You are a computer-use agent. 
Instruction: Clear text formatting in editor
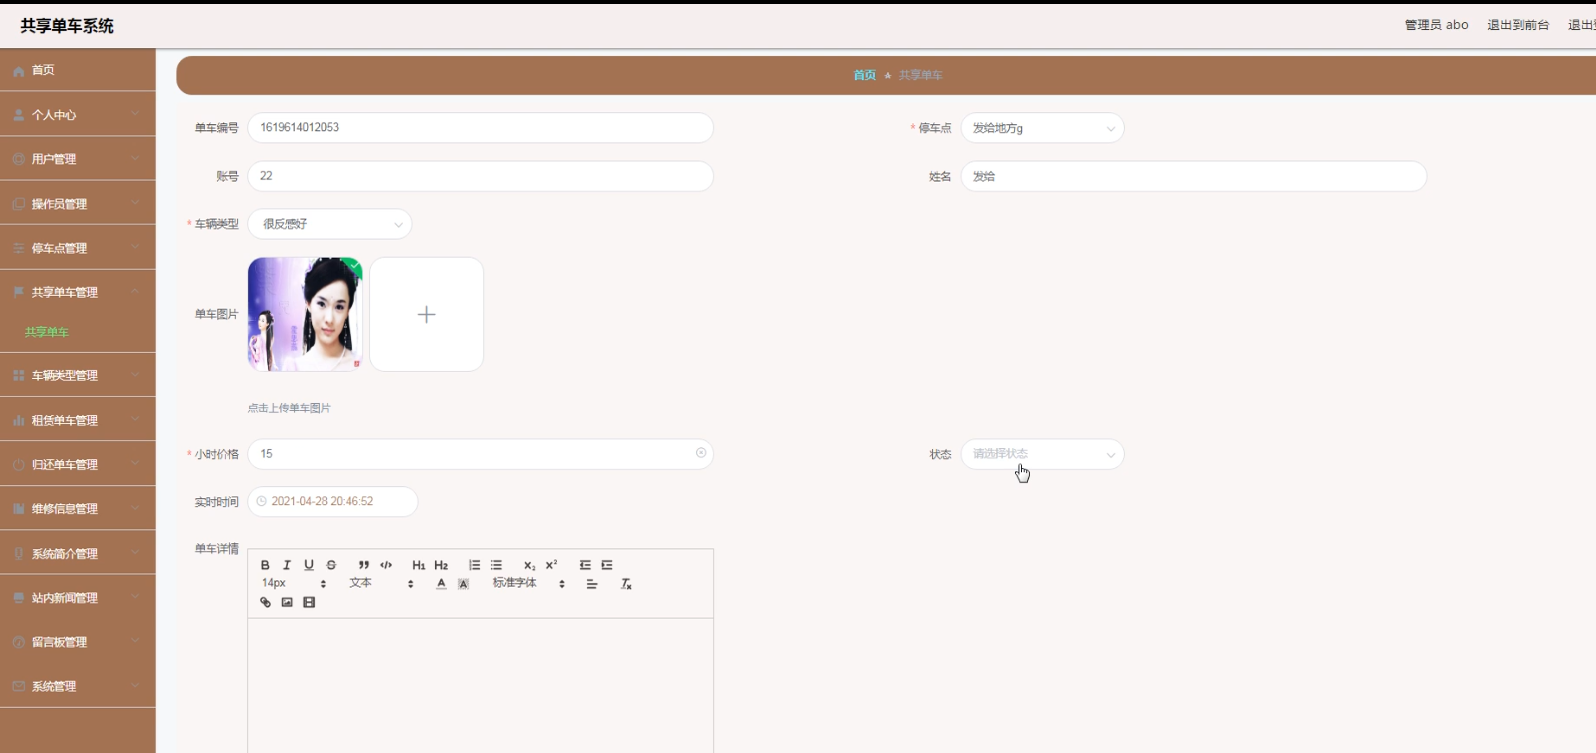626,584
